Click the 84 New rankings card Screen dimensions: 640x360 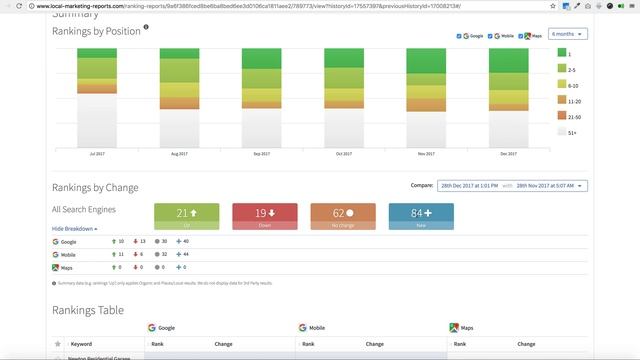(x=421, y=216)
